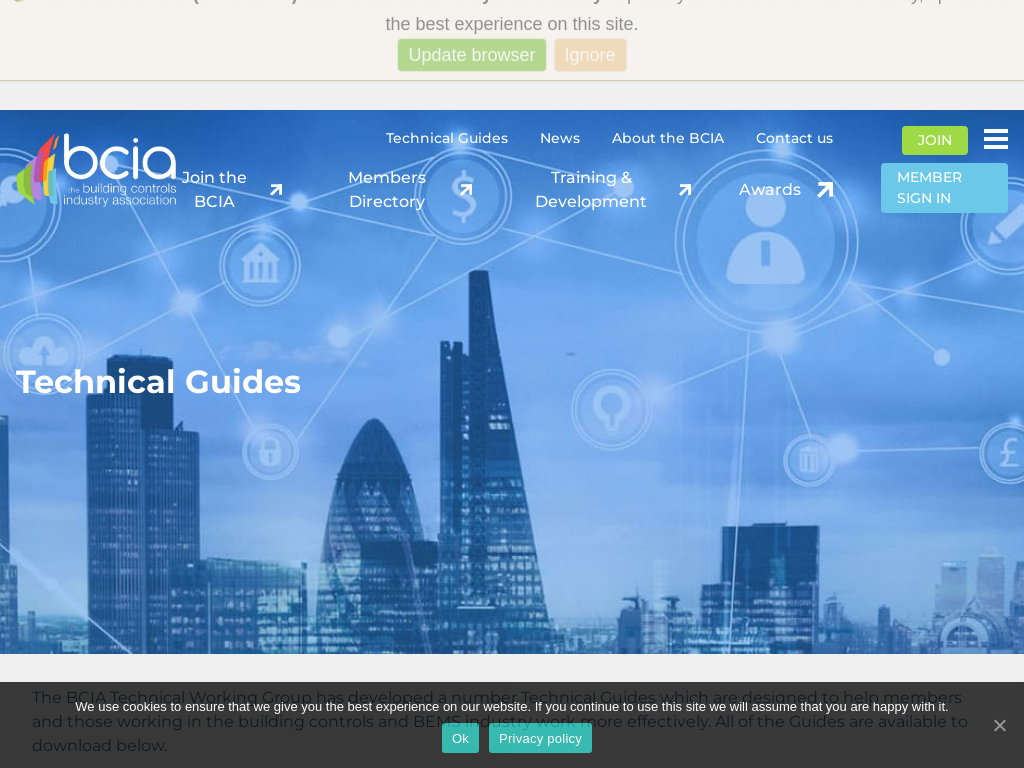Open Members Directory section
The width and height of the screenshot is (1024, 768).
pyautogui.click(x=387, y=189)
